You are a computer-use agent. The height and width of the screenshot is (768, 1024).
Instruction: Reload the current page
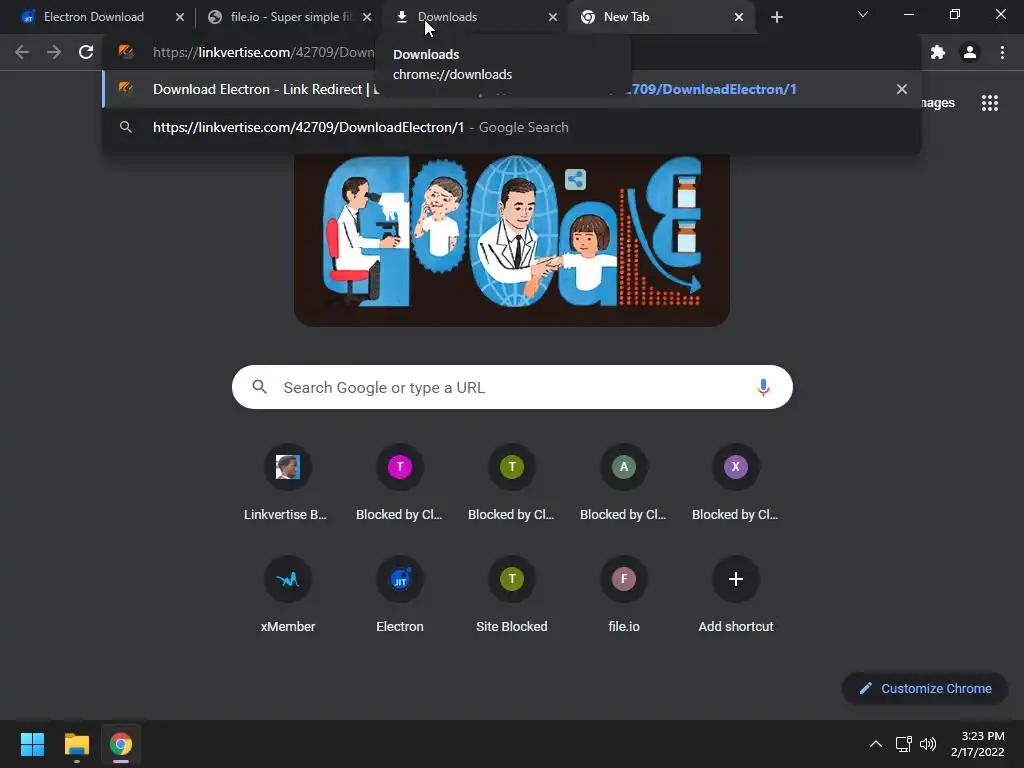86,52
